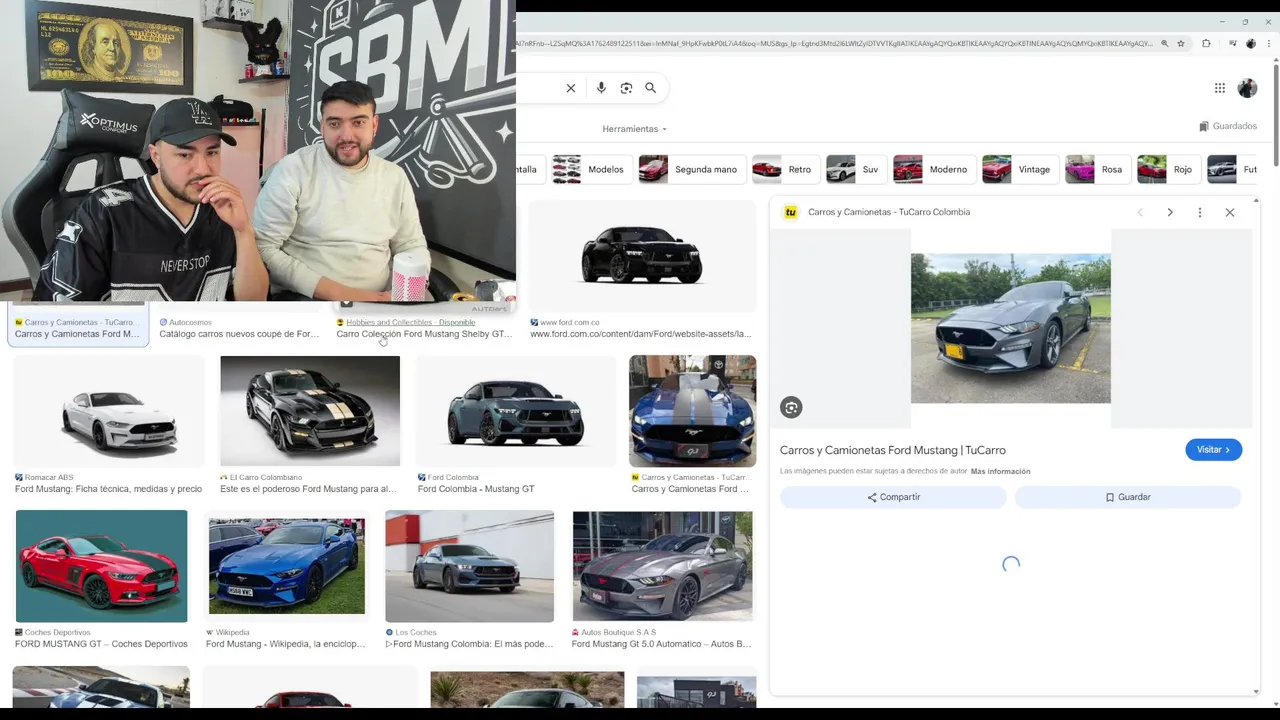Open the gray Mustang preview image

[x=1010, y=328]
